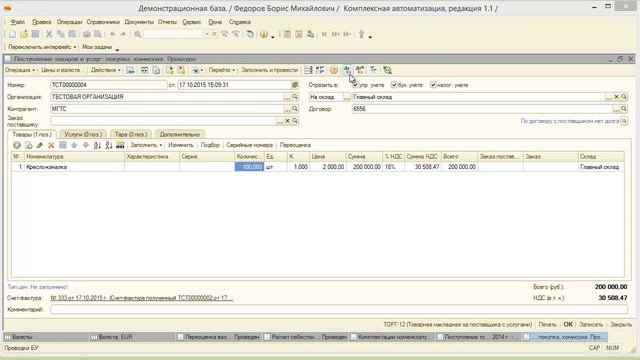Toggle the упр. учете checkbox
The image size is (640, 360).
point(355,85)
